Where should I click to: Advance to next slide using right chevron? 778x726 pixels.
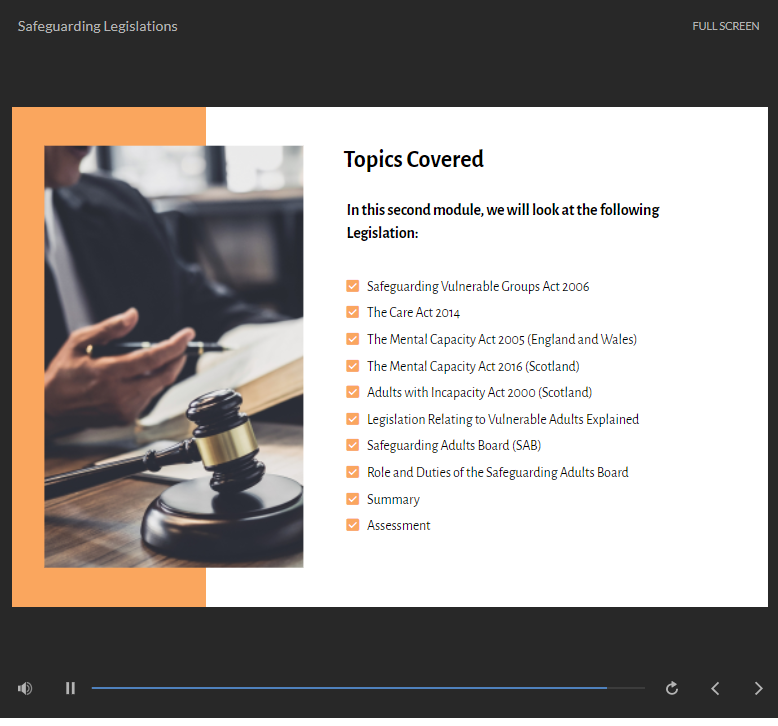pos(758,688)
